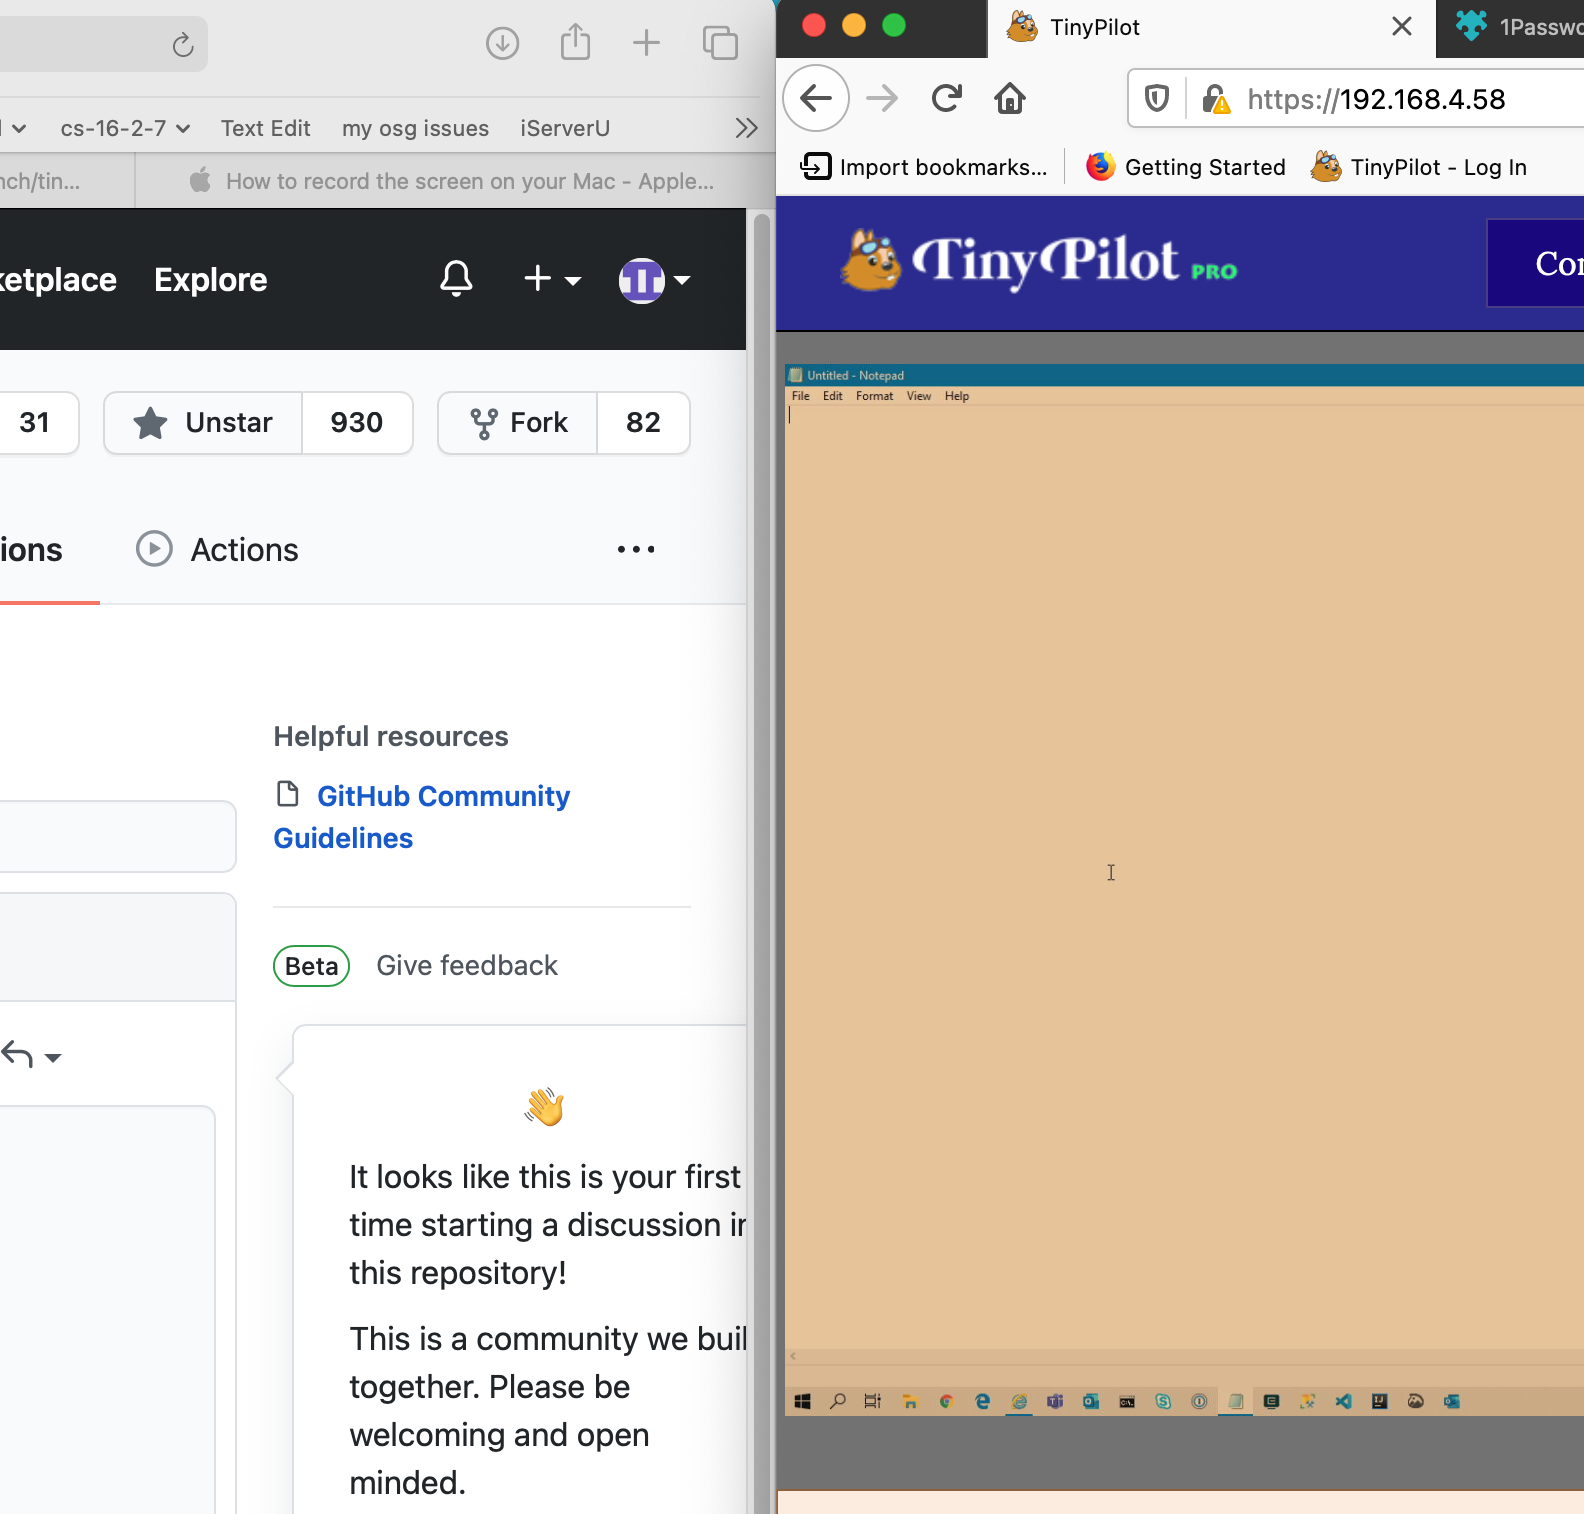
Task: Open the repository tabs overflow menu
Action: (x=636, y=549)
